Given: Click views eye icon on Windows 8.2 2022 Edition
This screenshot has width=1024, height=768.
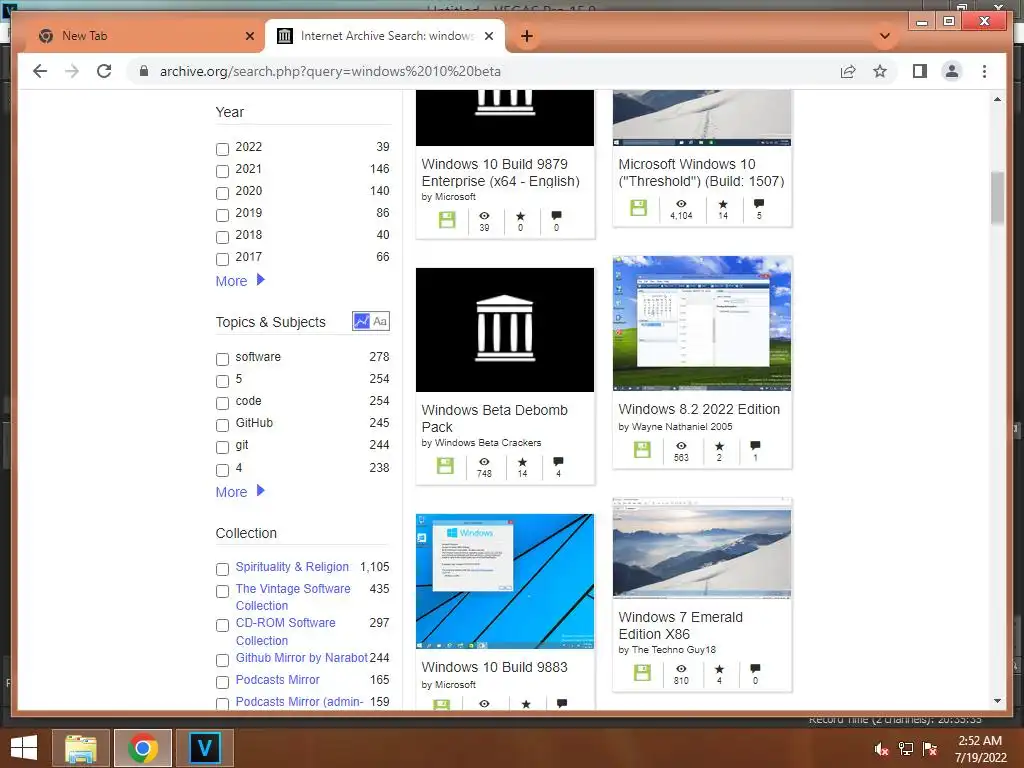Looking at the screenshot, I should point(681,445).
